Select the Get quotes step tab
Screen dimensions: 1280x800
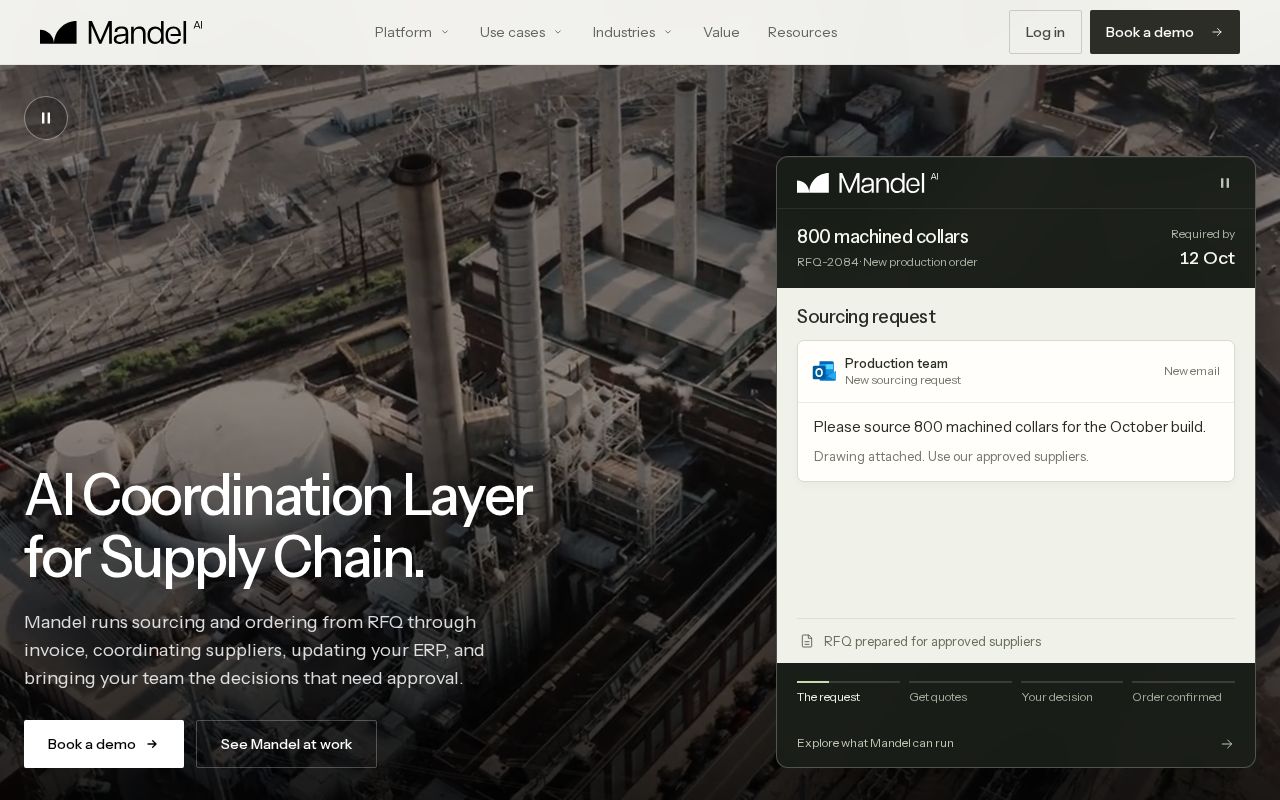point(960,692)
